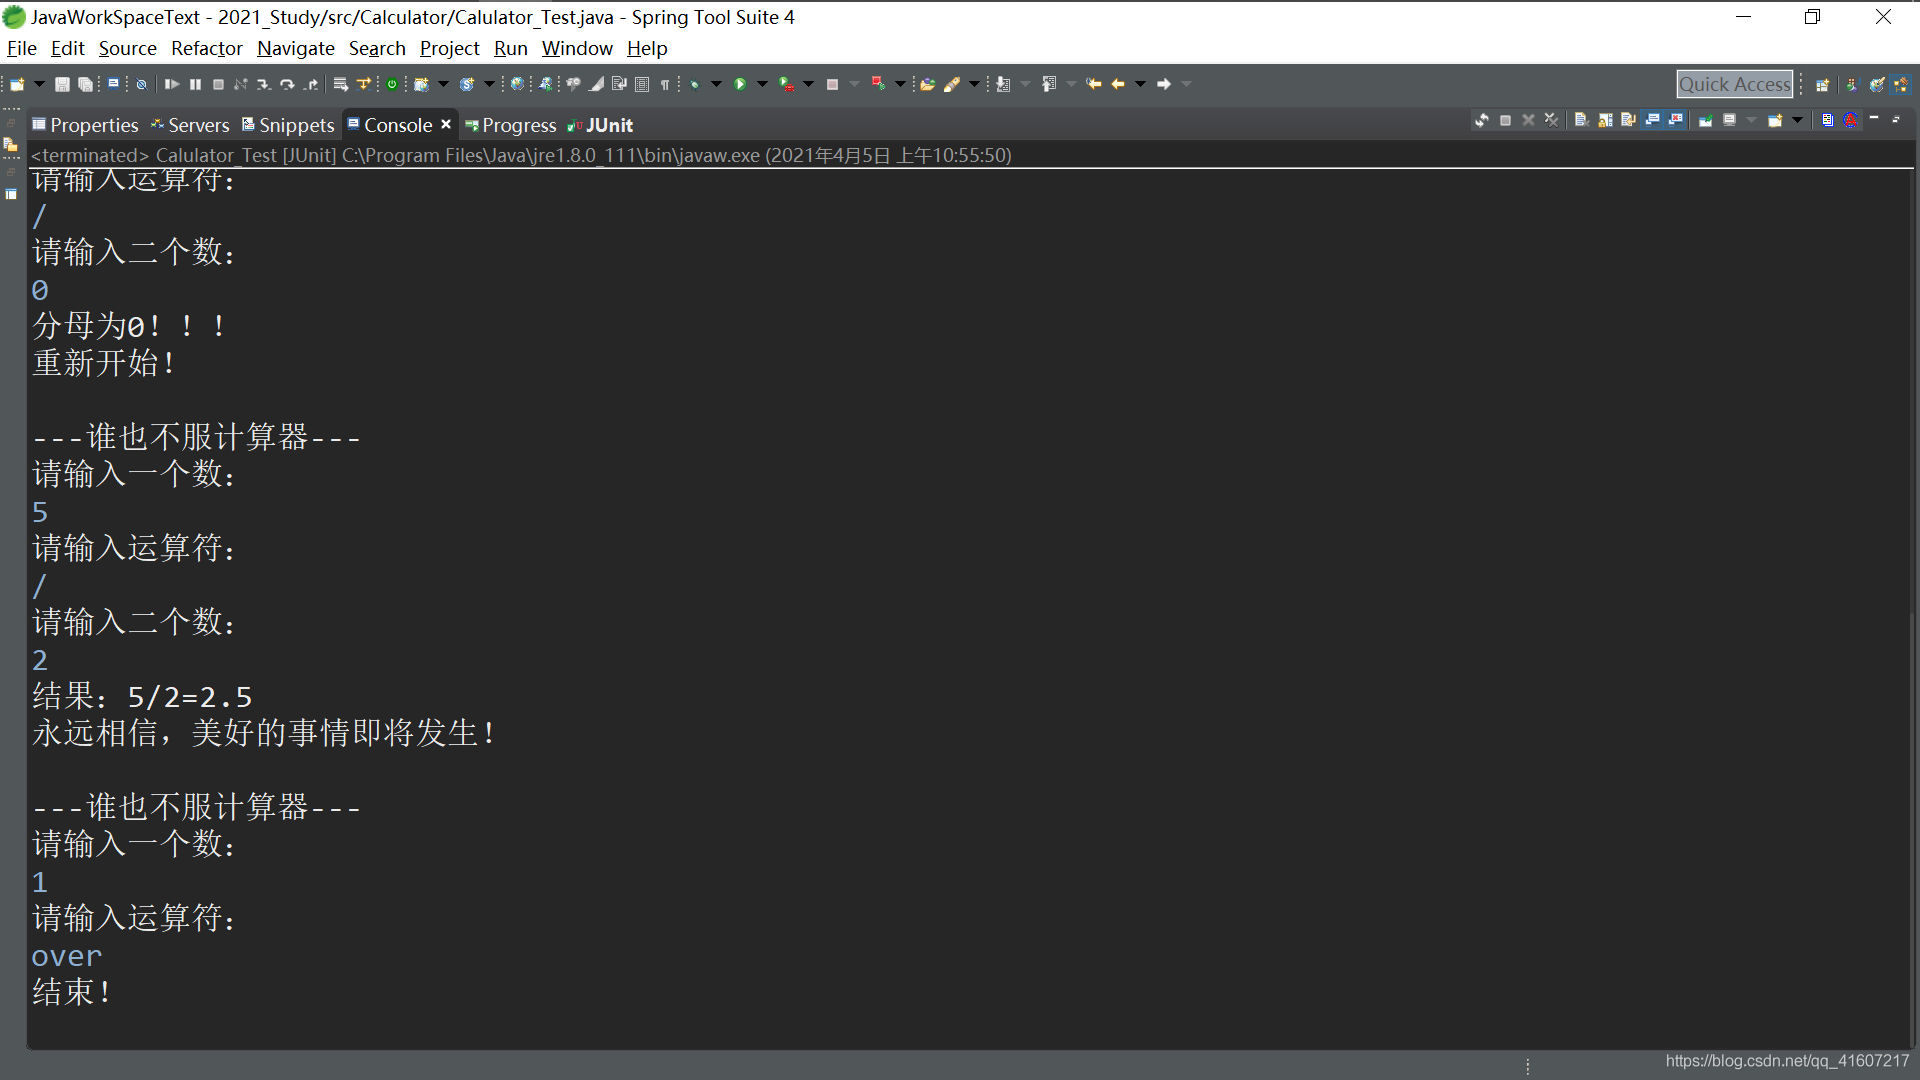Toggle Use Step Filters
Image resolution: width=1920 pixels, height=1080 pixels.
[363, 84]
